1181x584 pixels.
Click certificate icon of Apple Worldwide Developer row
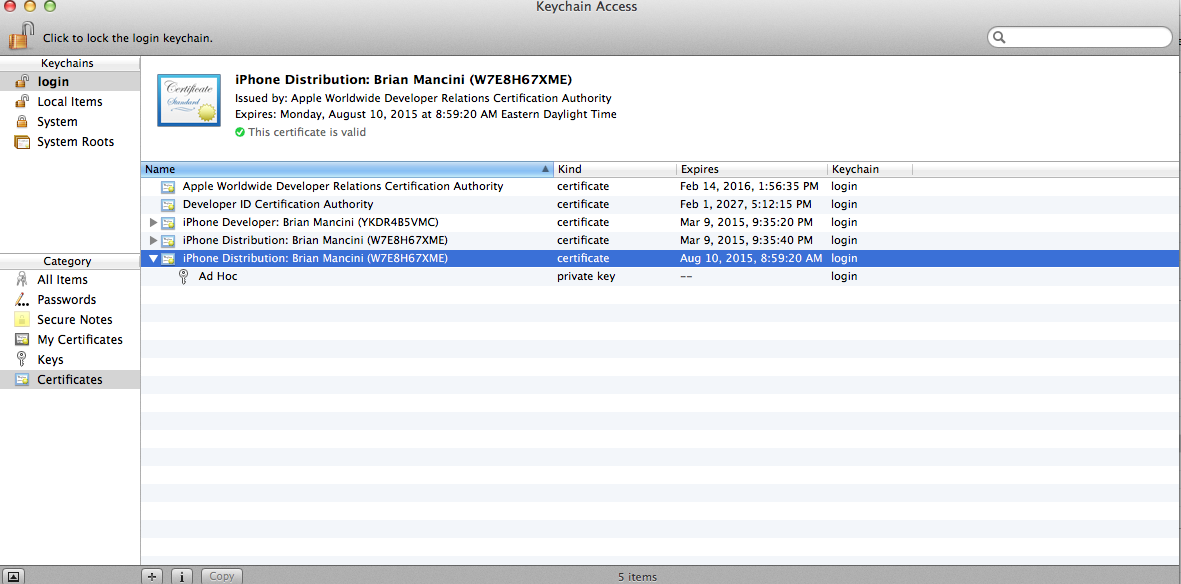pos(169,186)
